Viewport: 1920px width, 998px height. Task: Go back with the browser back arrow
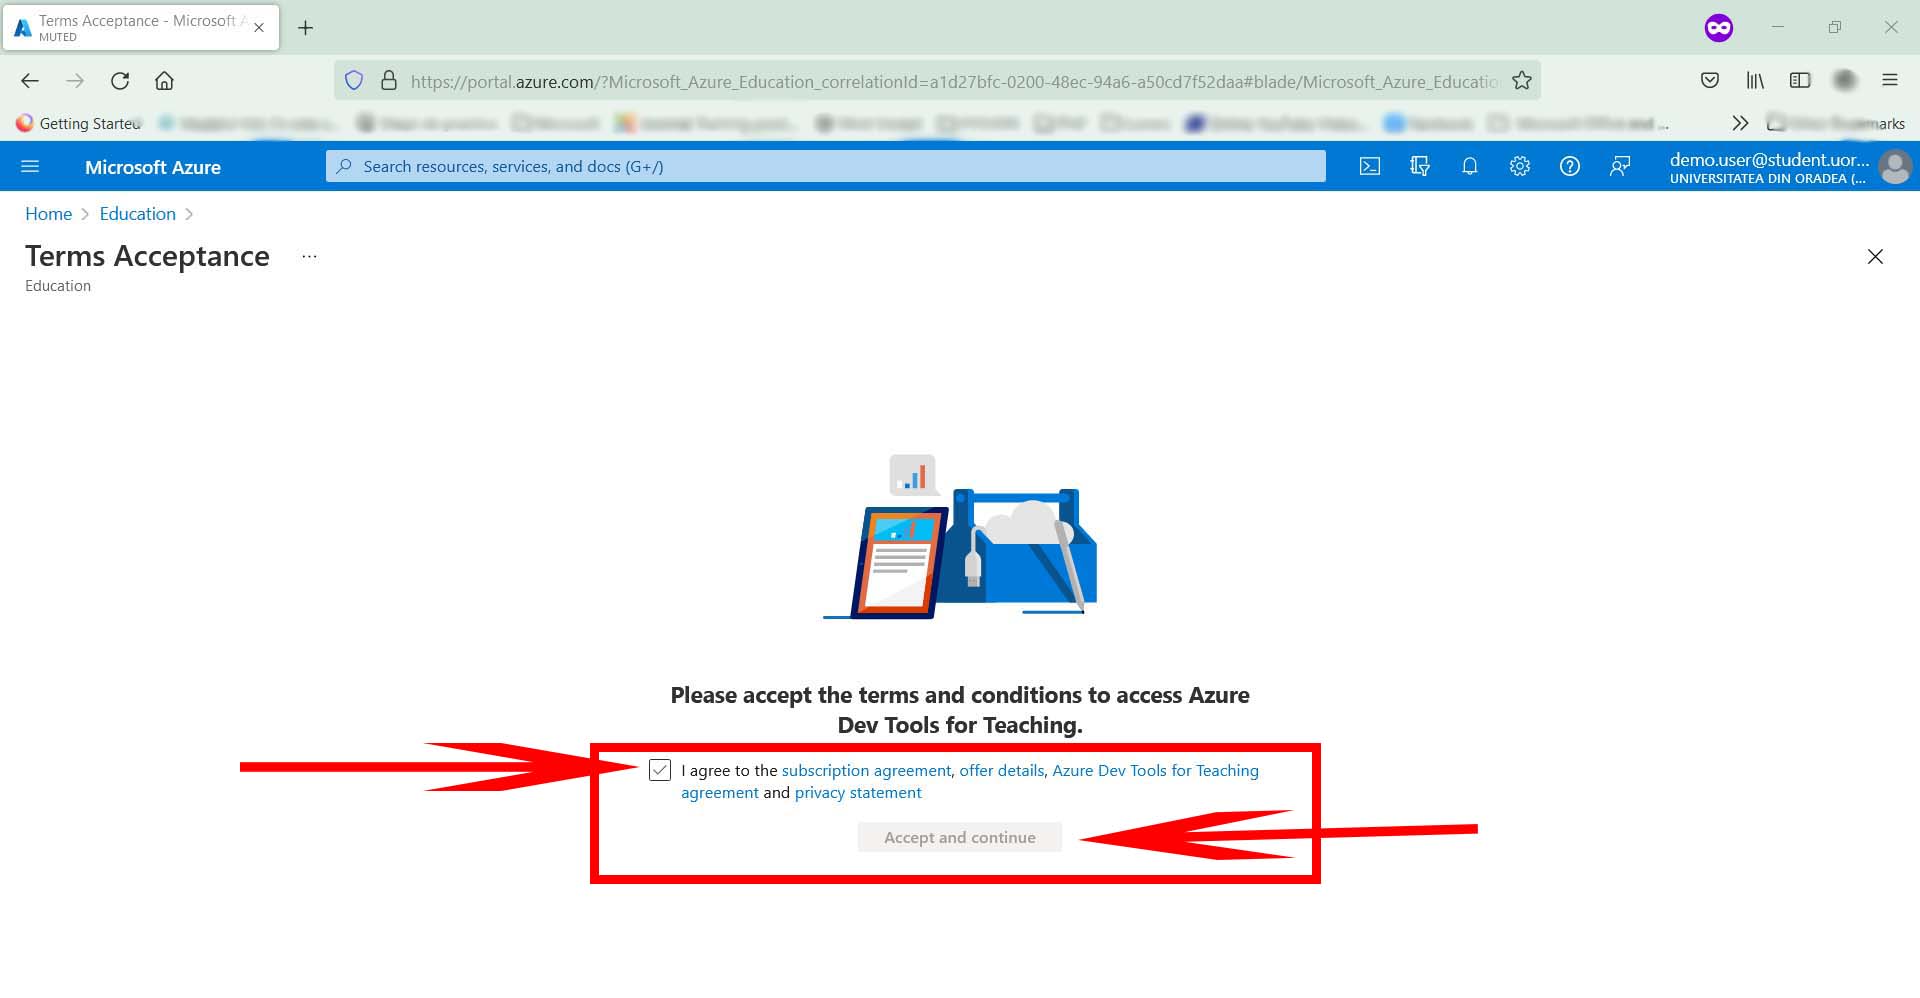pos(30,81)
